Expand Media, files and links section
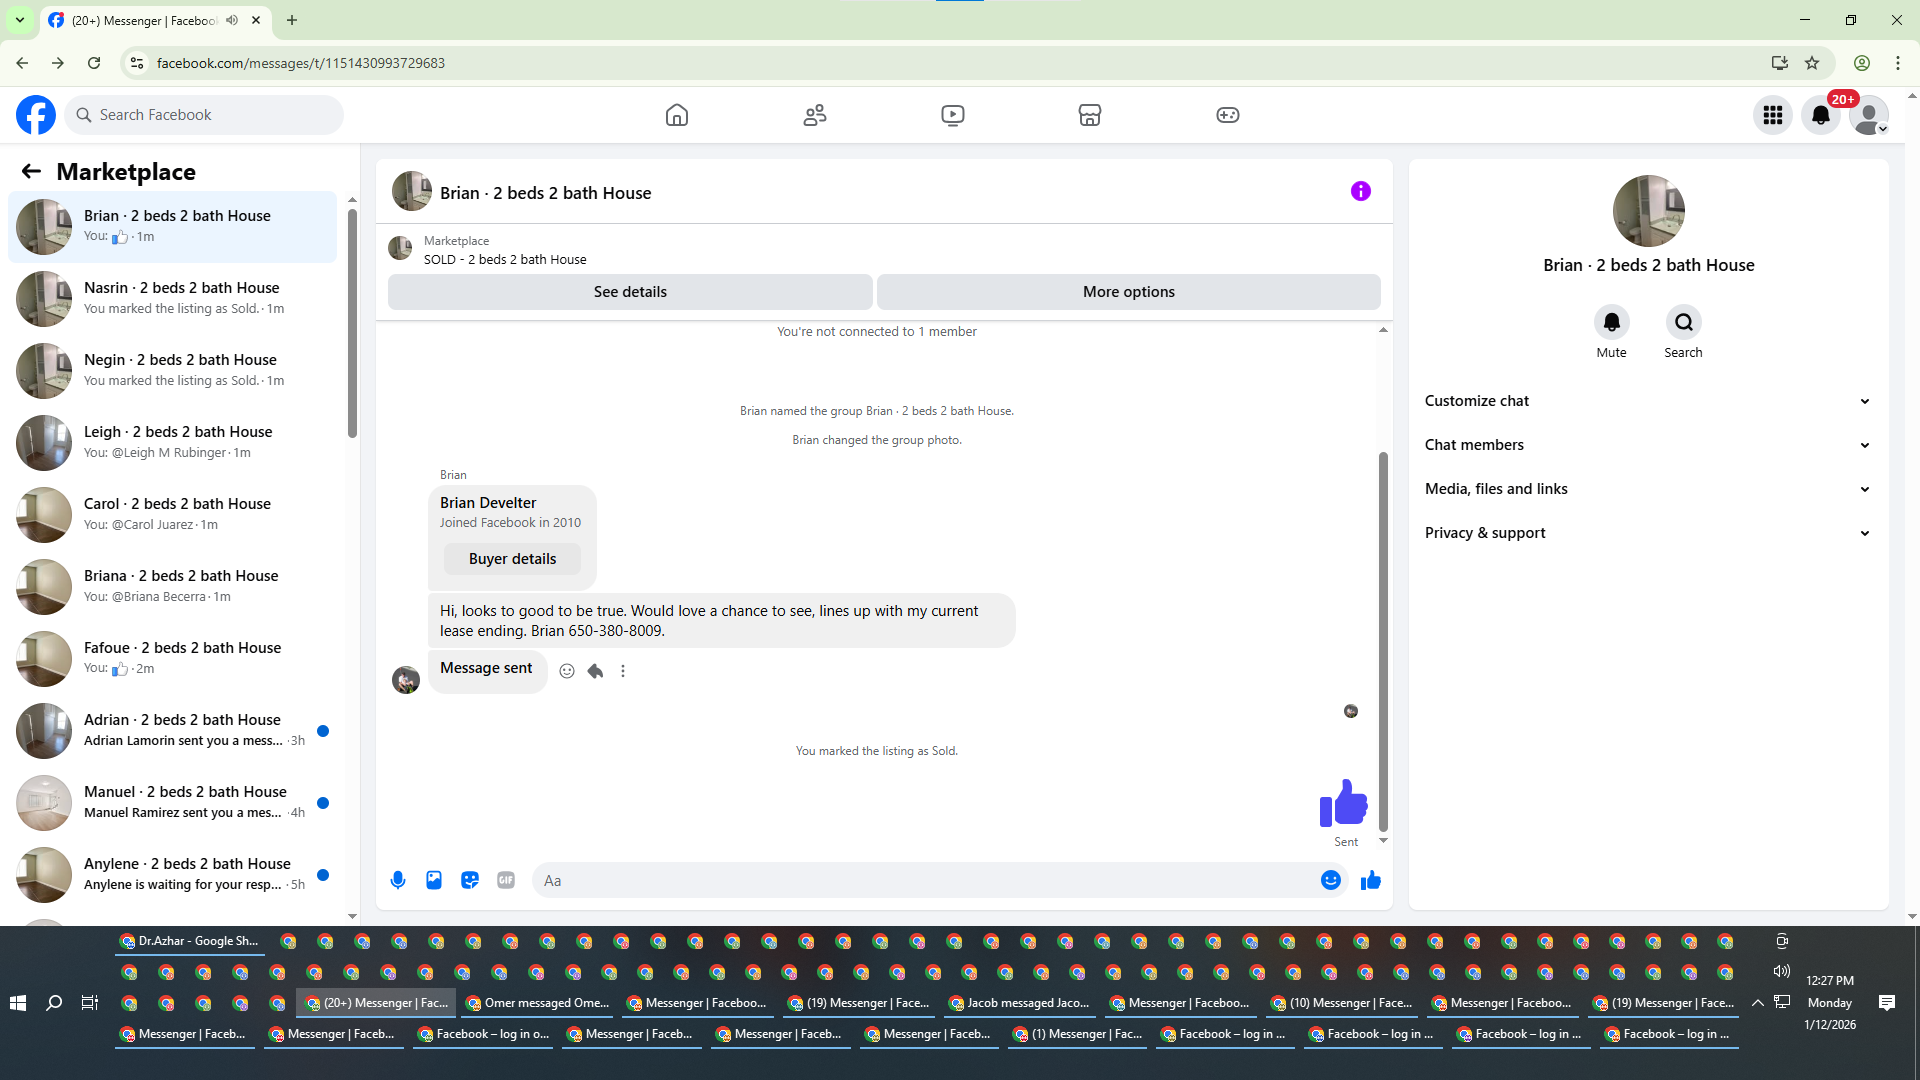1920x1080 pixels. click(x=1648, y=489)
